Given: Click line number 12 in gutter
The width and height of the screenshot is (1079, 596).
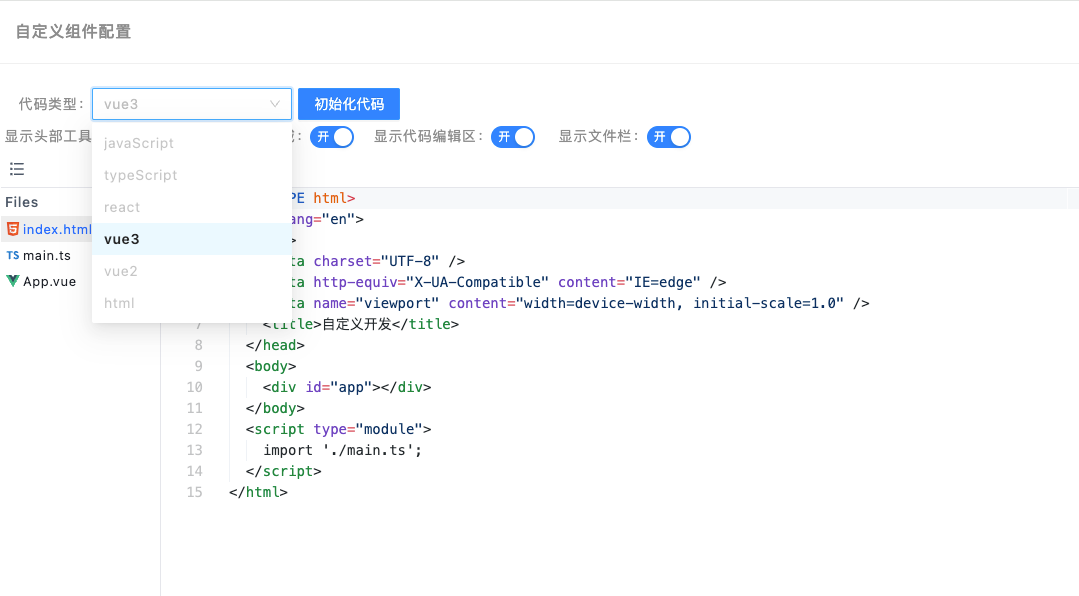Looking at the screenshot, I should [x=195, y=429].
